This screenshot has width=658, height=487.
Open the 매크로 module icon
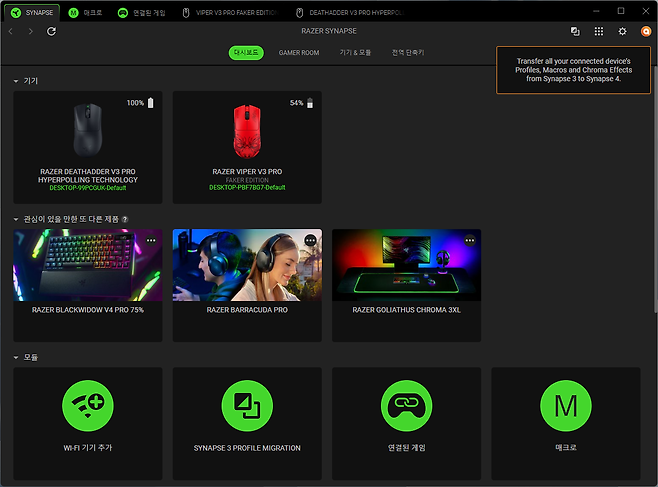point(565,407)
